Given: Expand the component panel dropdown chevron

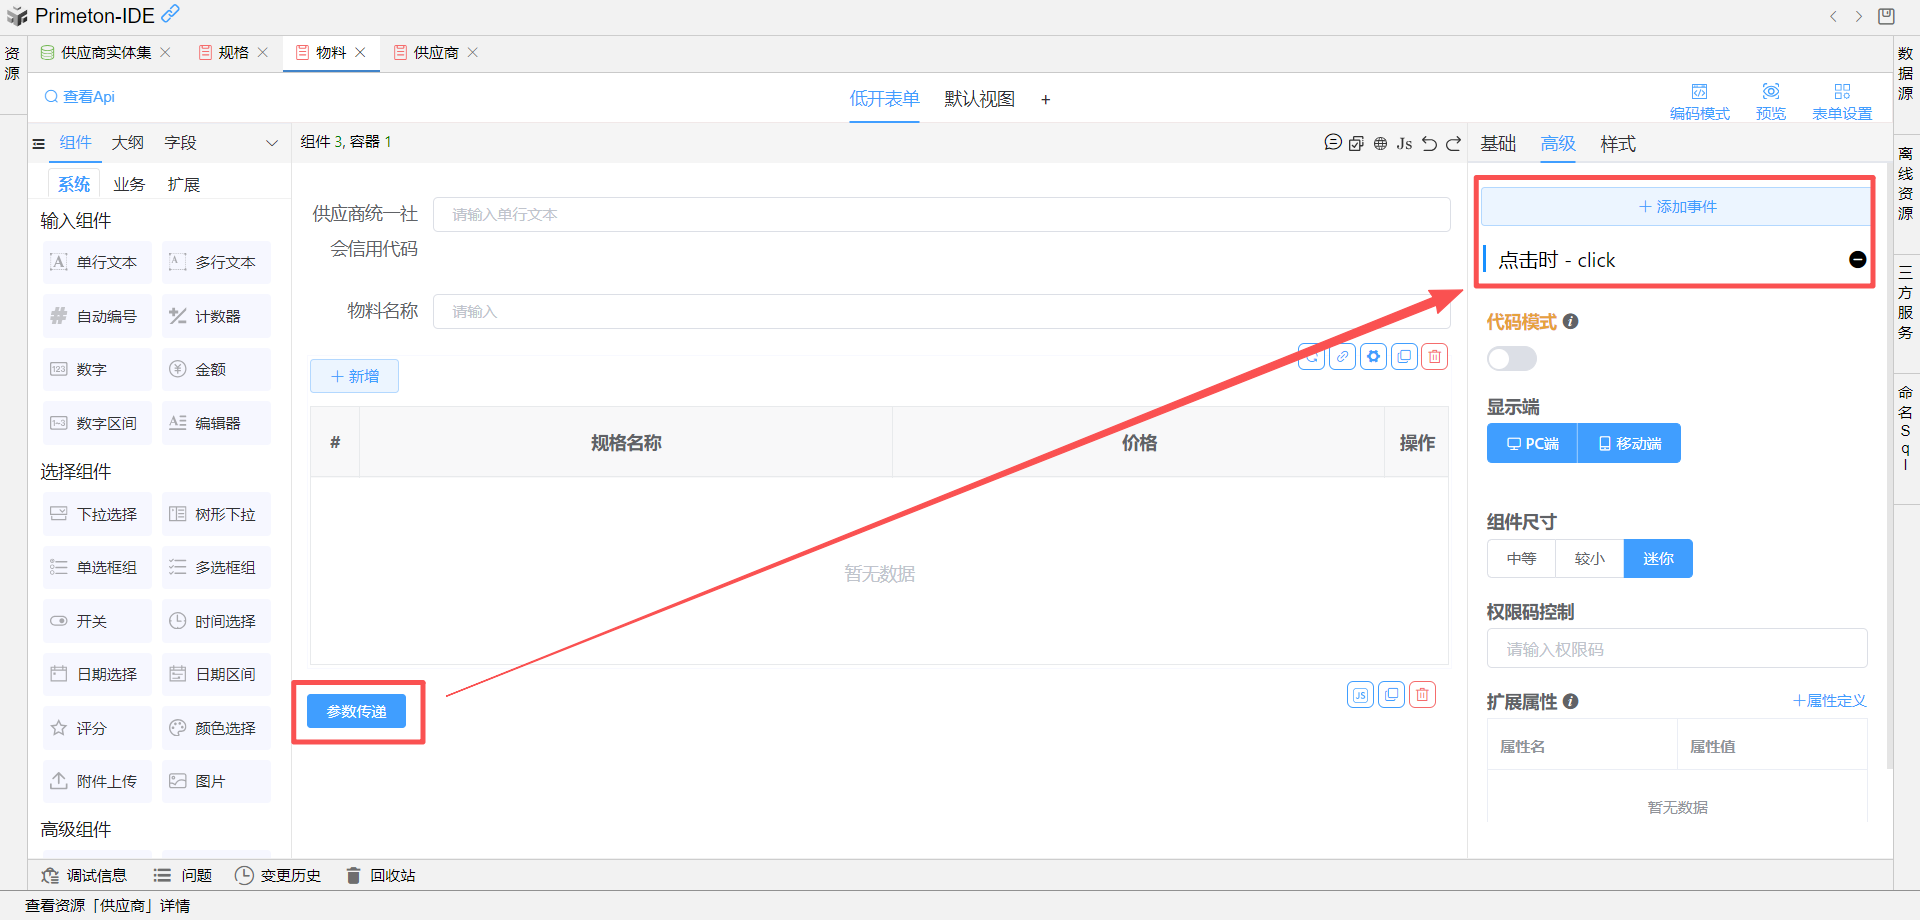Looking at the screenshot, I should [271, 143].
